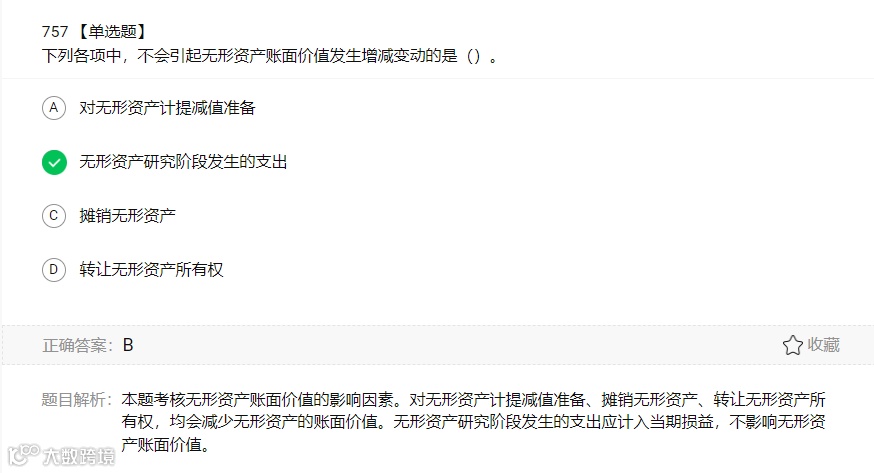Image resolution: width=874 pixels, height=473 pixels.
Task: Select option C radio circle
Action: click(x=54, y=216)
